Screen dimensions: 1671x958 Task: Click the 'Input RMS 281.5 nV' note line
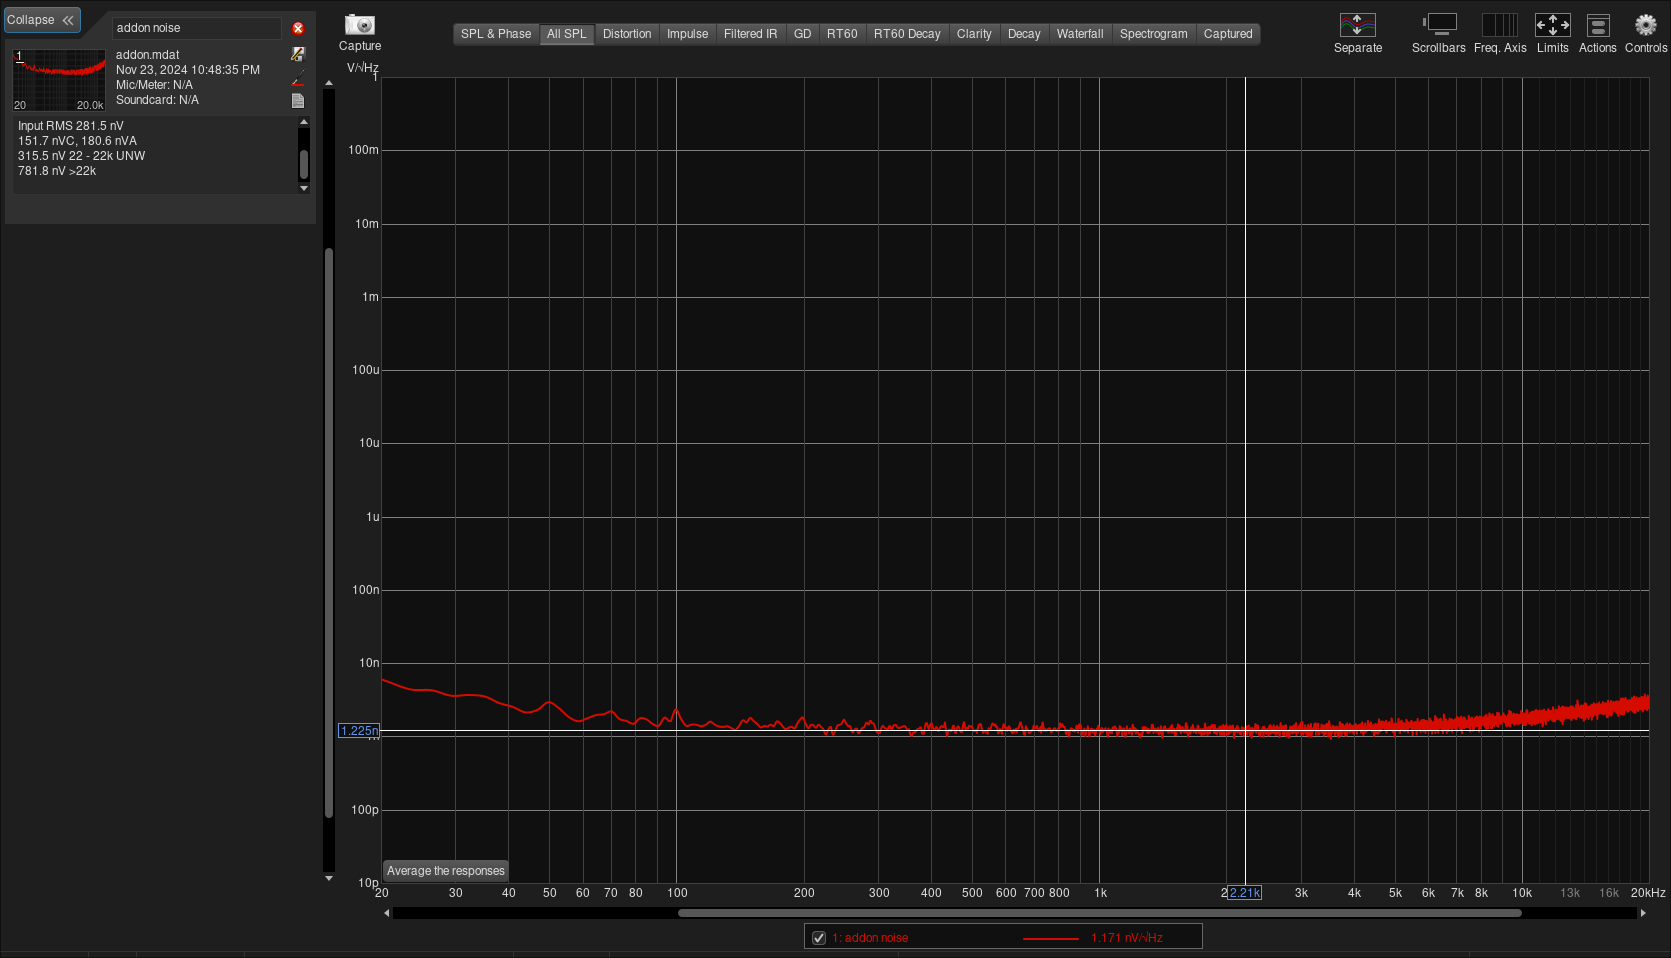pos(71,126)
